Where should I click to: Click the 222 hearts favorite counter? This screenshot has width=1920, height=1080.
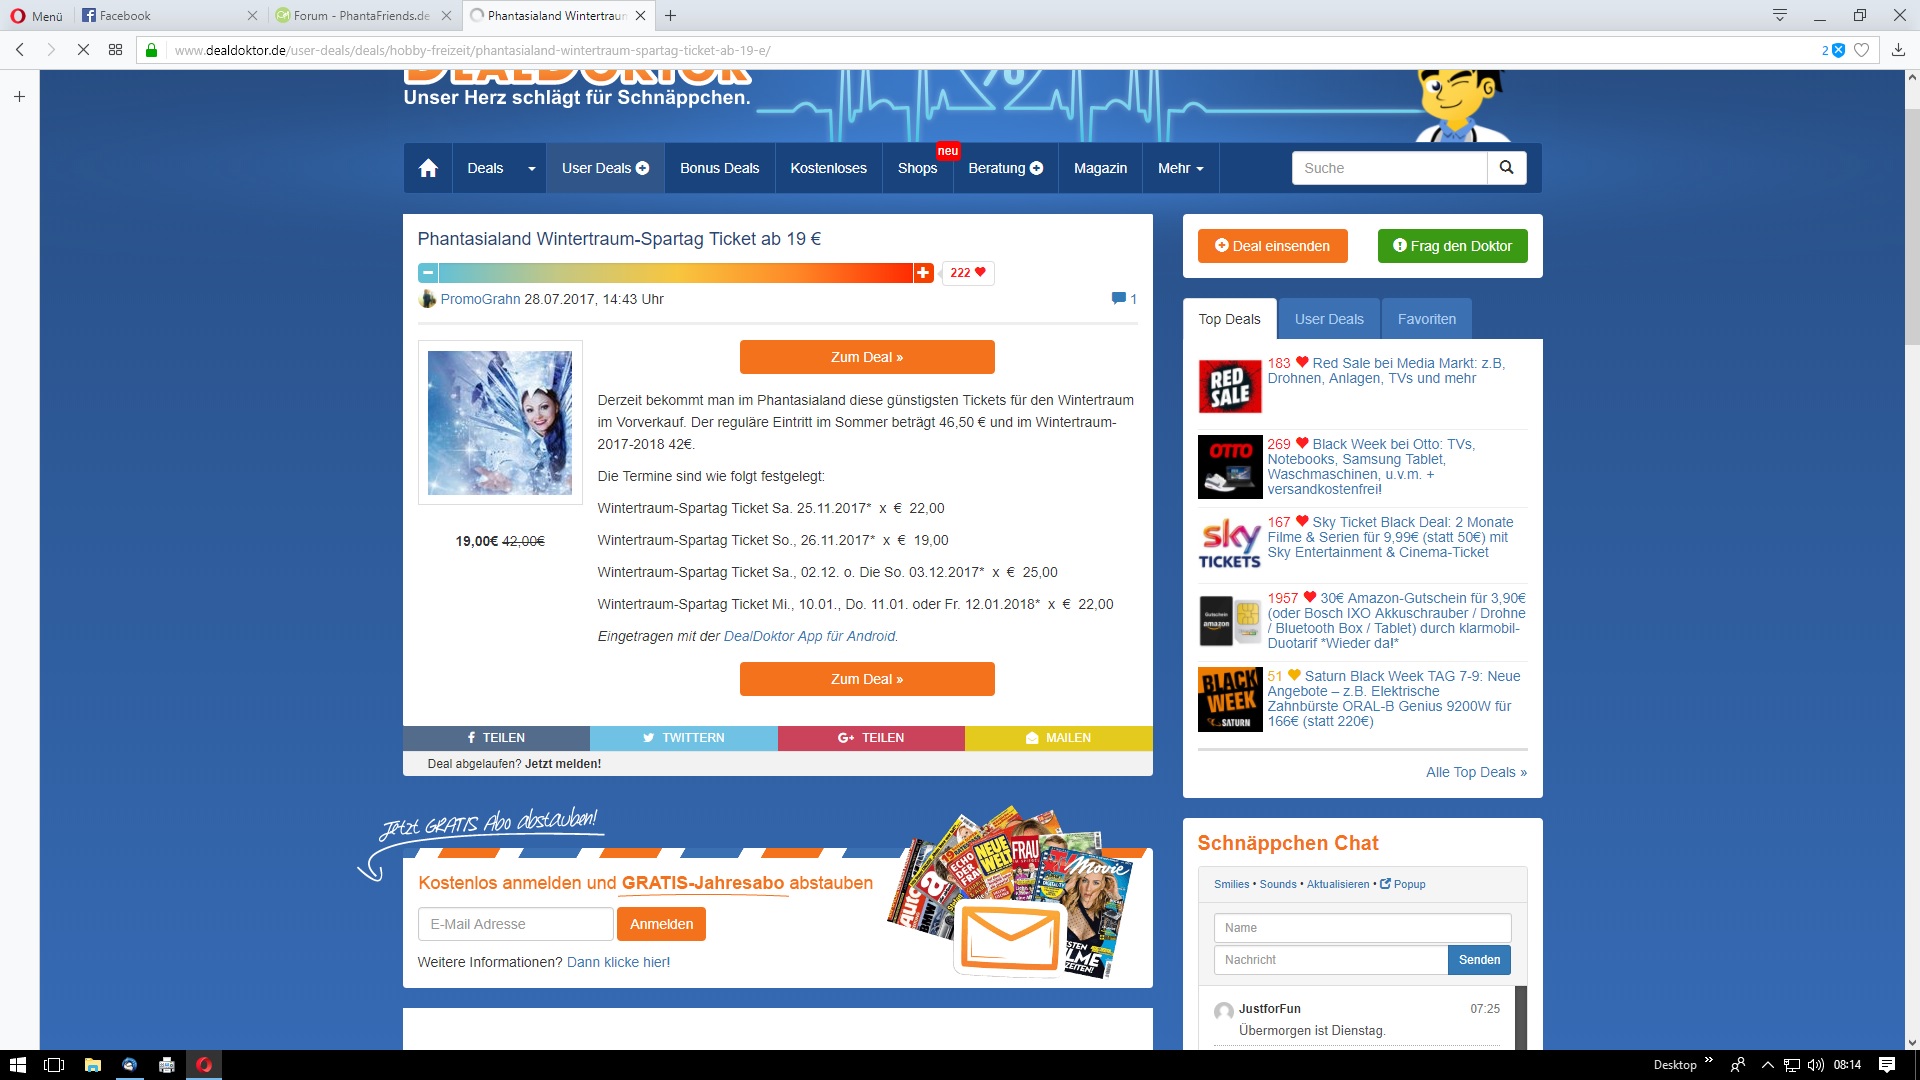pos(968,273)
